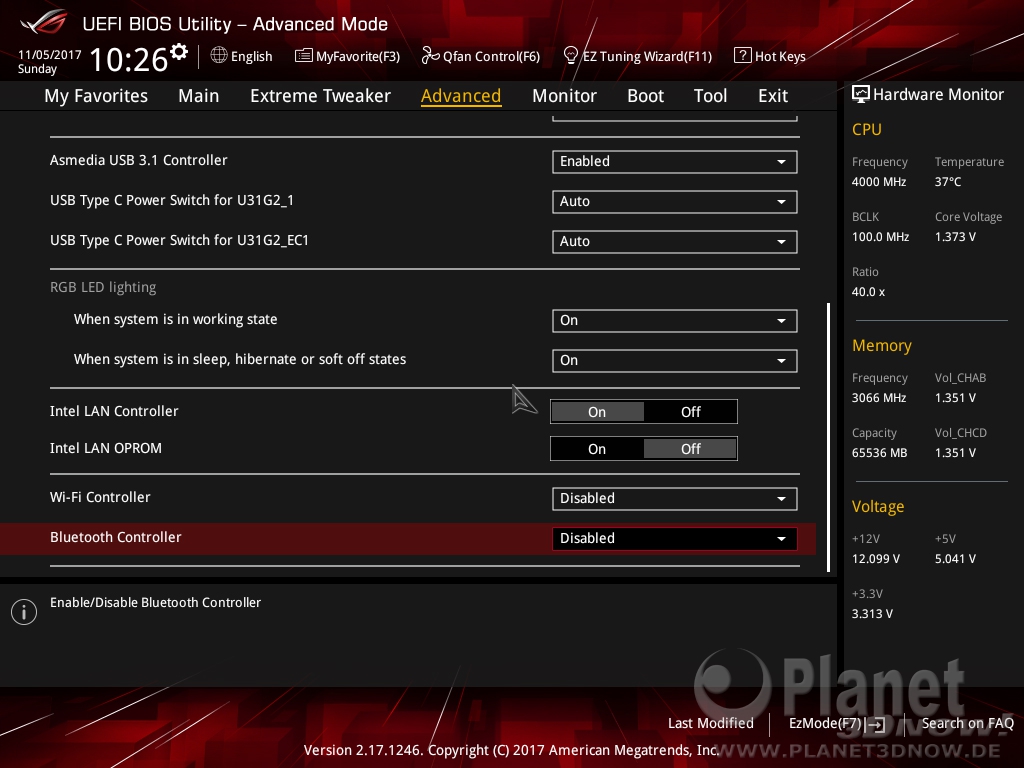Click the EzMode exit arrow icon
Viewport: 1024px width, 768px height.
click(x=877, y=724)
